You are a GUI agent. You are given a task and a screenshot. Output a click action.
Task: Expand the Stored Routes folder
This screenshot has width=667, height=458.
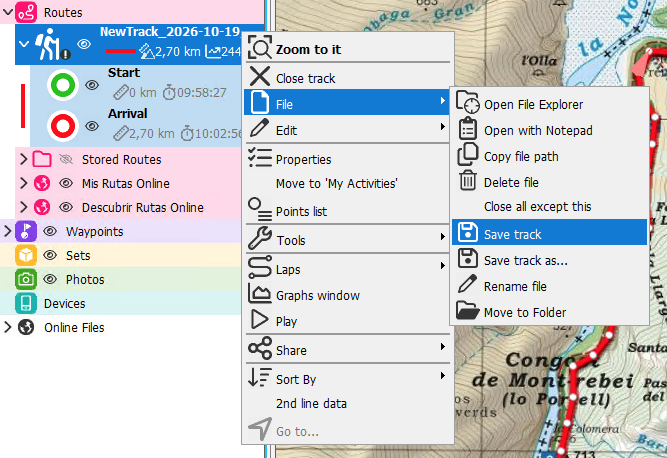click(24, 159)
